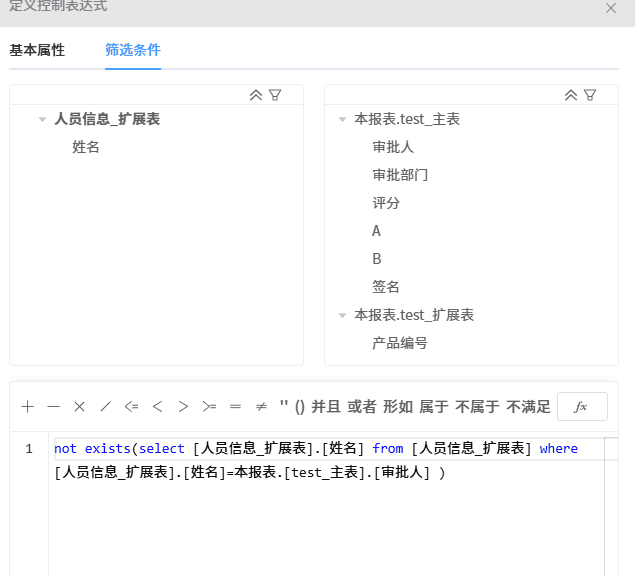Insert the minus operator
Screen dimensions: 635x576
[53, 406]
